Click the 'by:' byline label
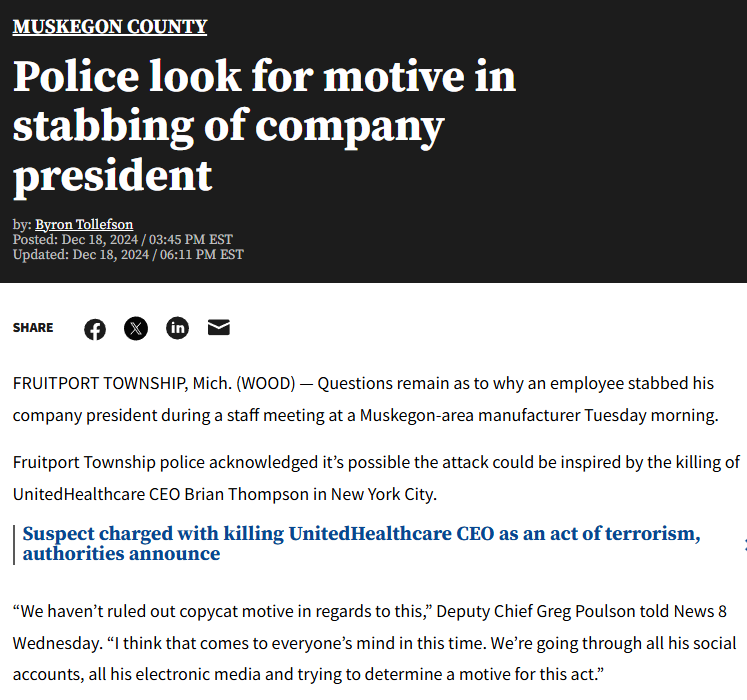 (x=22, y=224)
